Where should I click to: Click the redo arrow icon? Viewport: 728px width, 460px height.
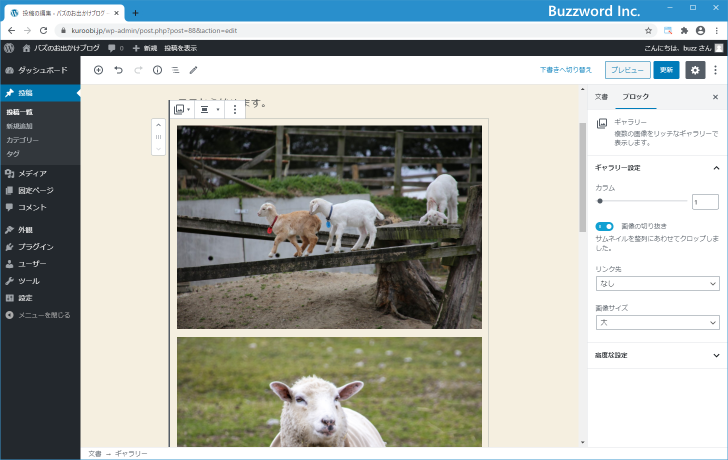click(x=138, y=70)
